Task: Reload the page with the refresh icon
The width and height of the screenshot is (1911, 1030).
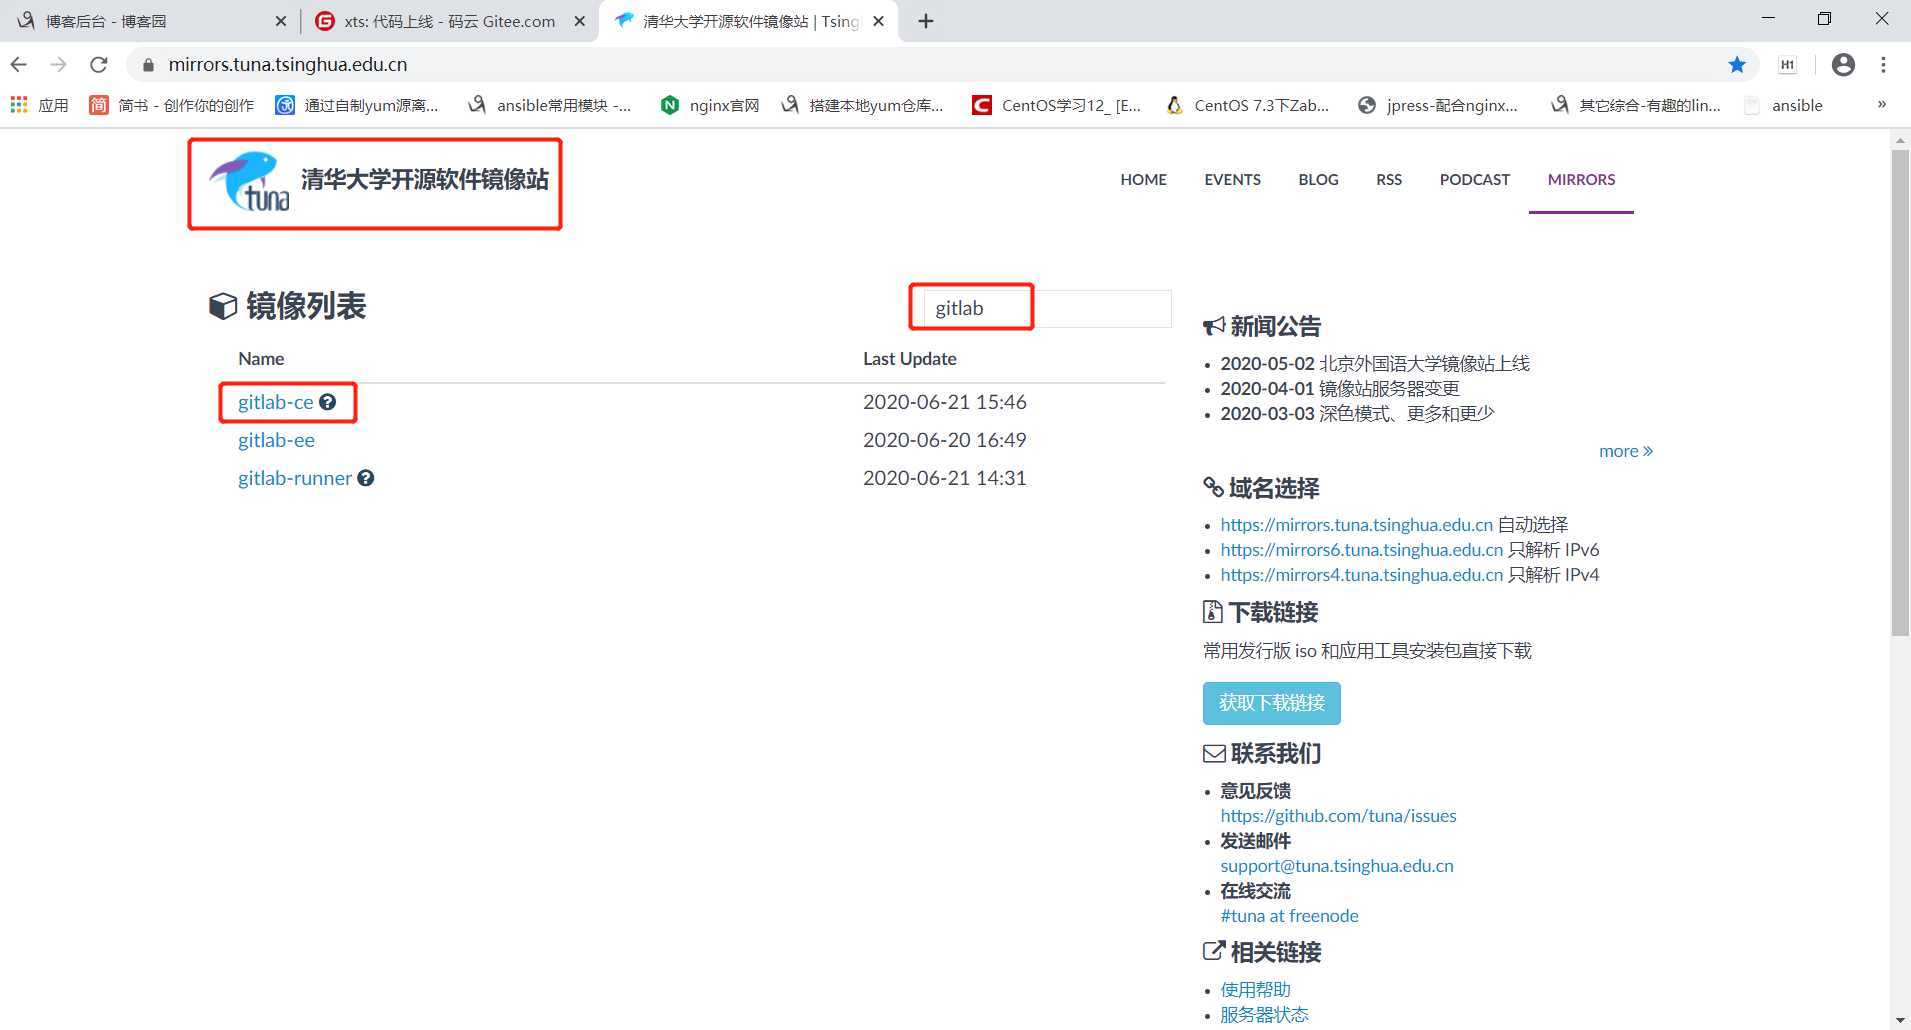Action: pos(98,64)
